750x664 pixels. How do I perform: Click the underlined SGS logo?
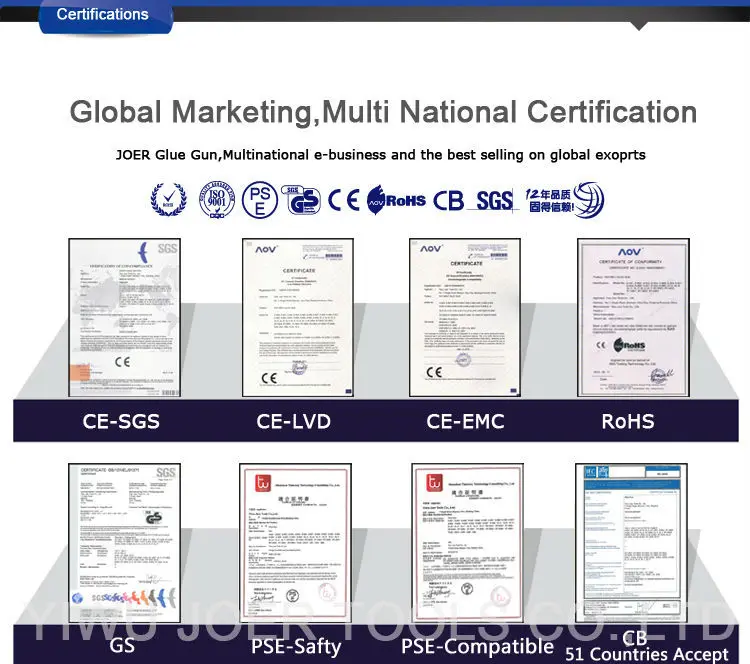pyautogui.click(x=494, y=200)
